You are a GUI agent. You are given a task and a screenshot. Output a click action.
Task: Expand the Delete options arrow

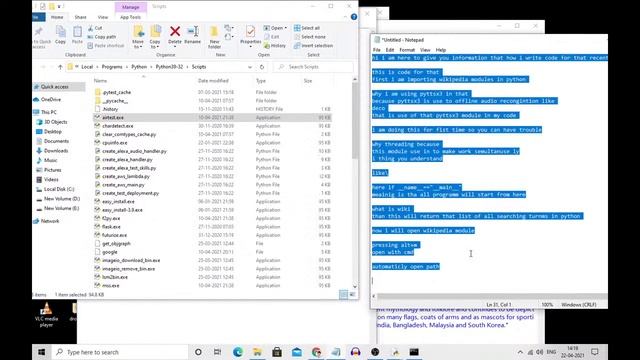coord(175,47)
